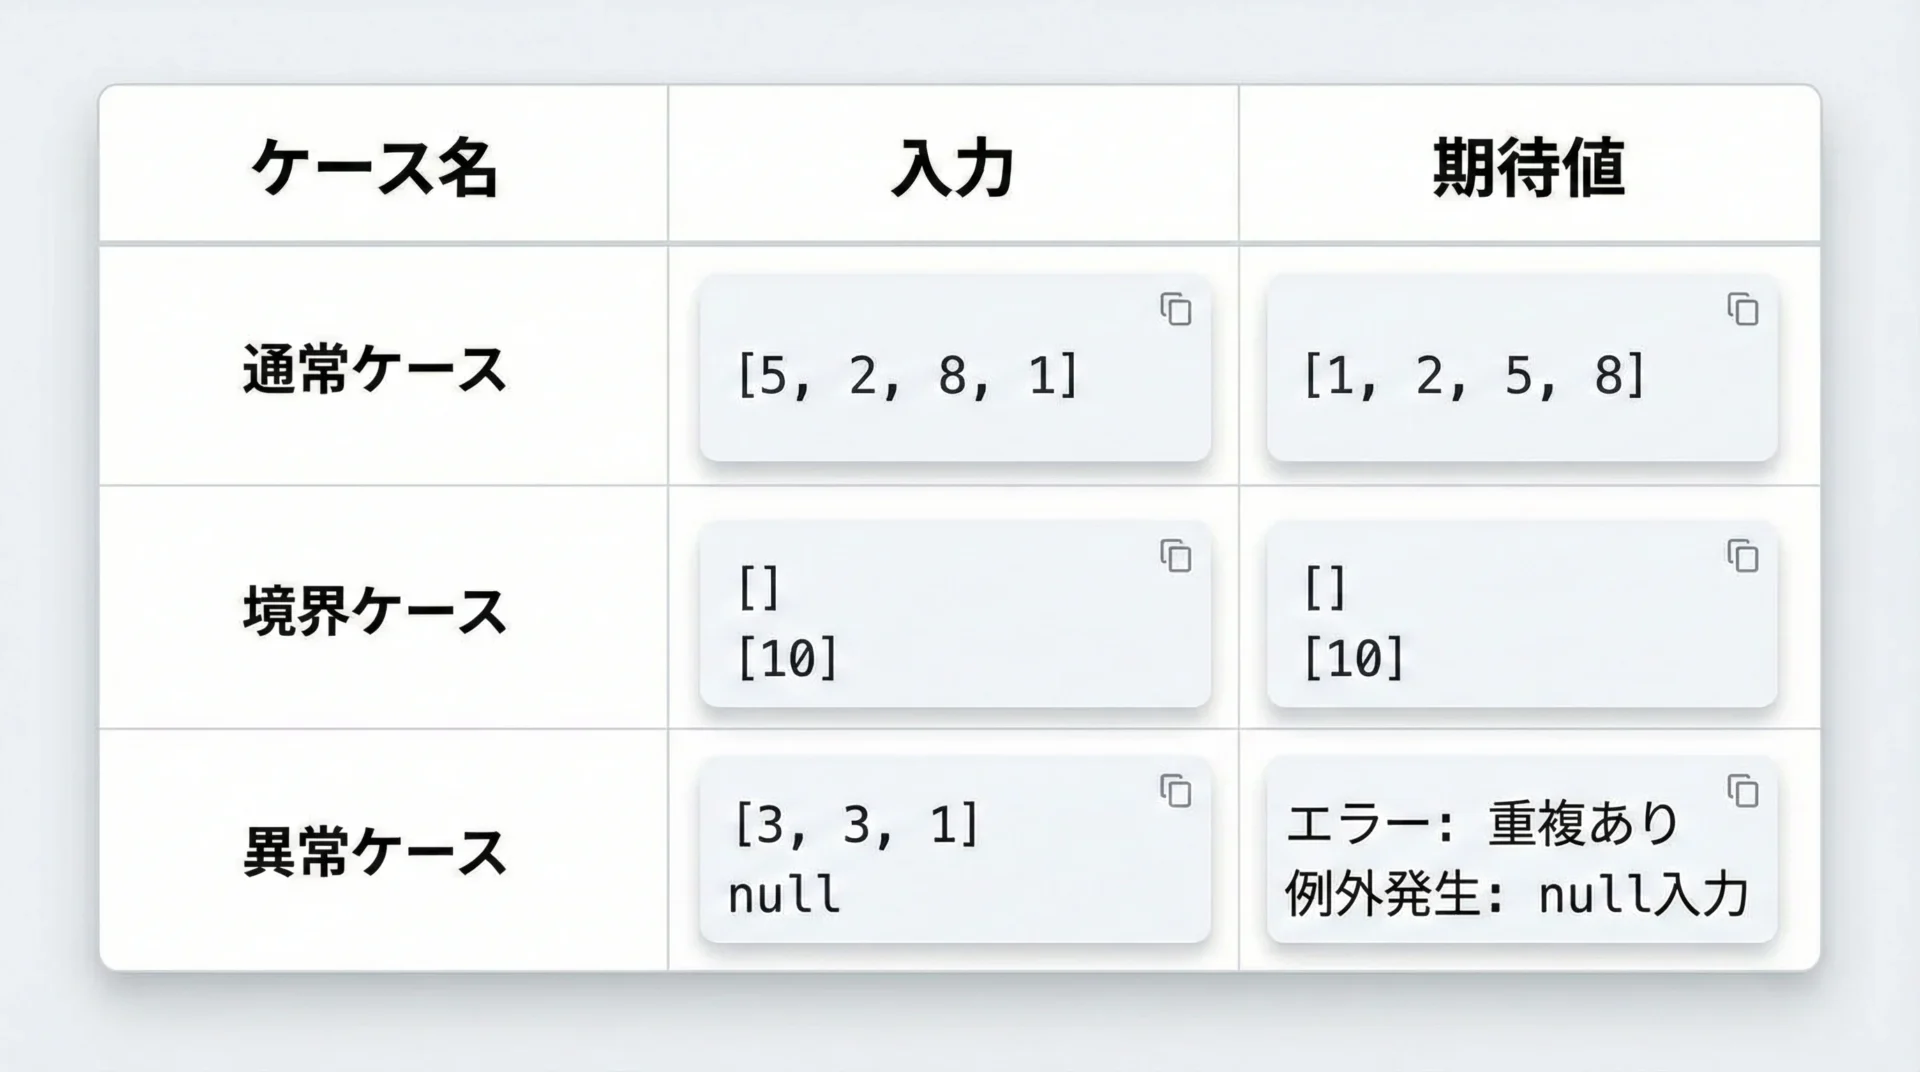
Task: Click the [3, 3, 1] input text
Action: 857,826
